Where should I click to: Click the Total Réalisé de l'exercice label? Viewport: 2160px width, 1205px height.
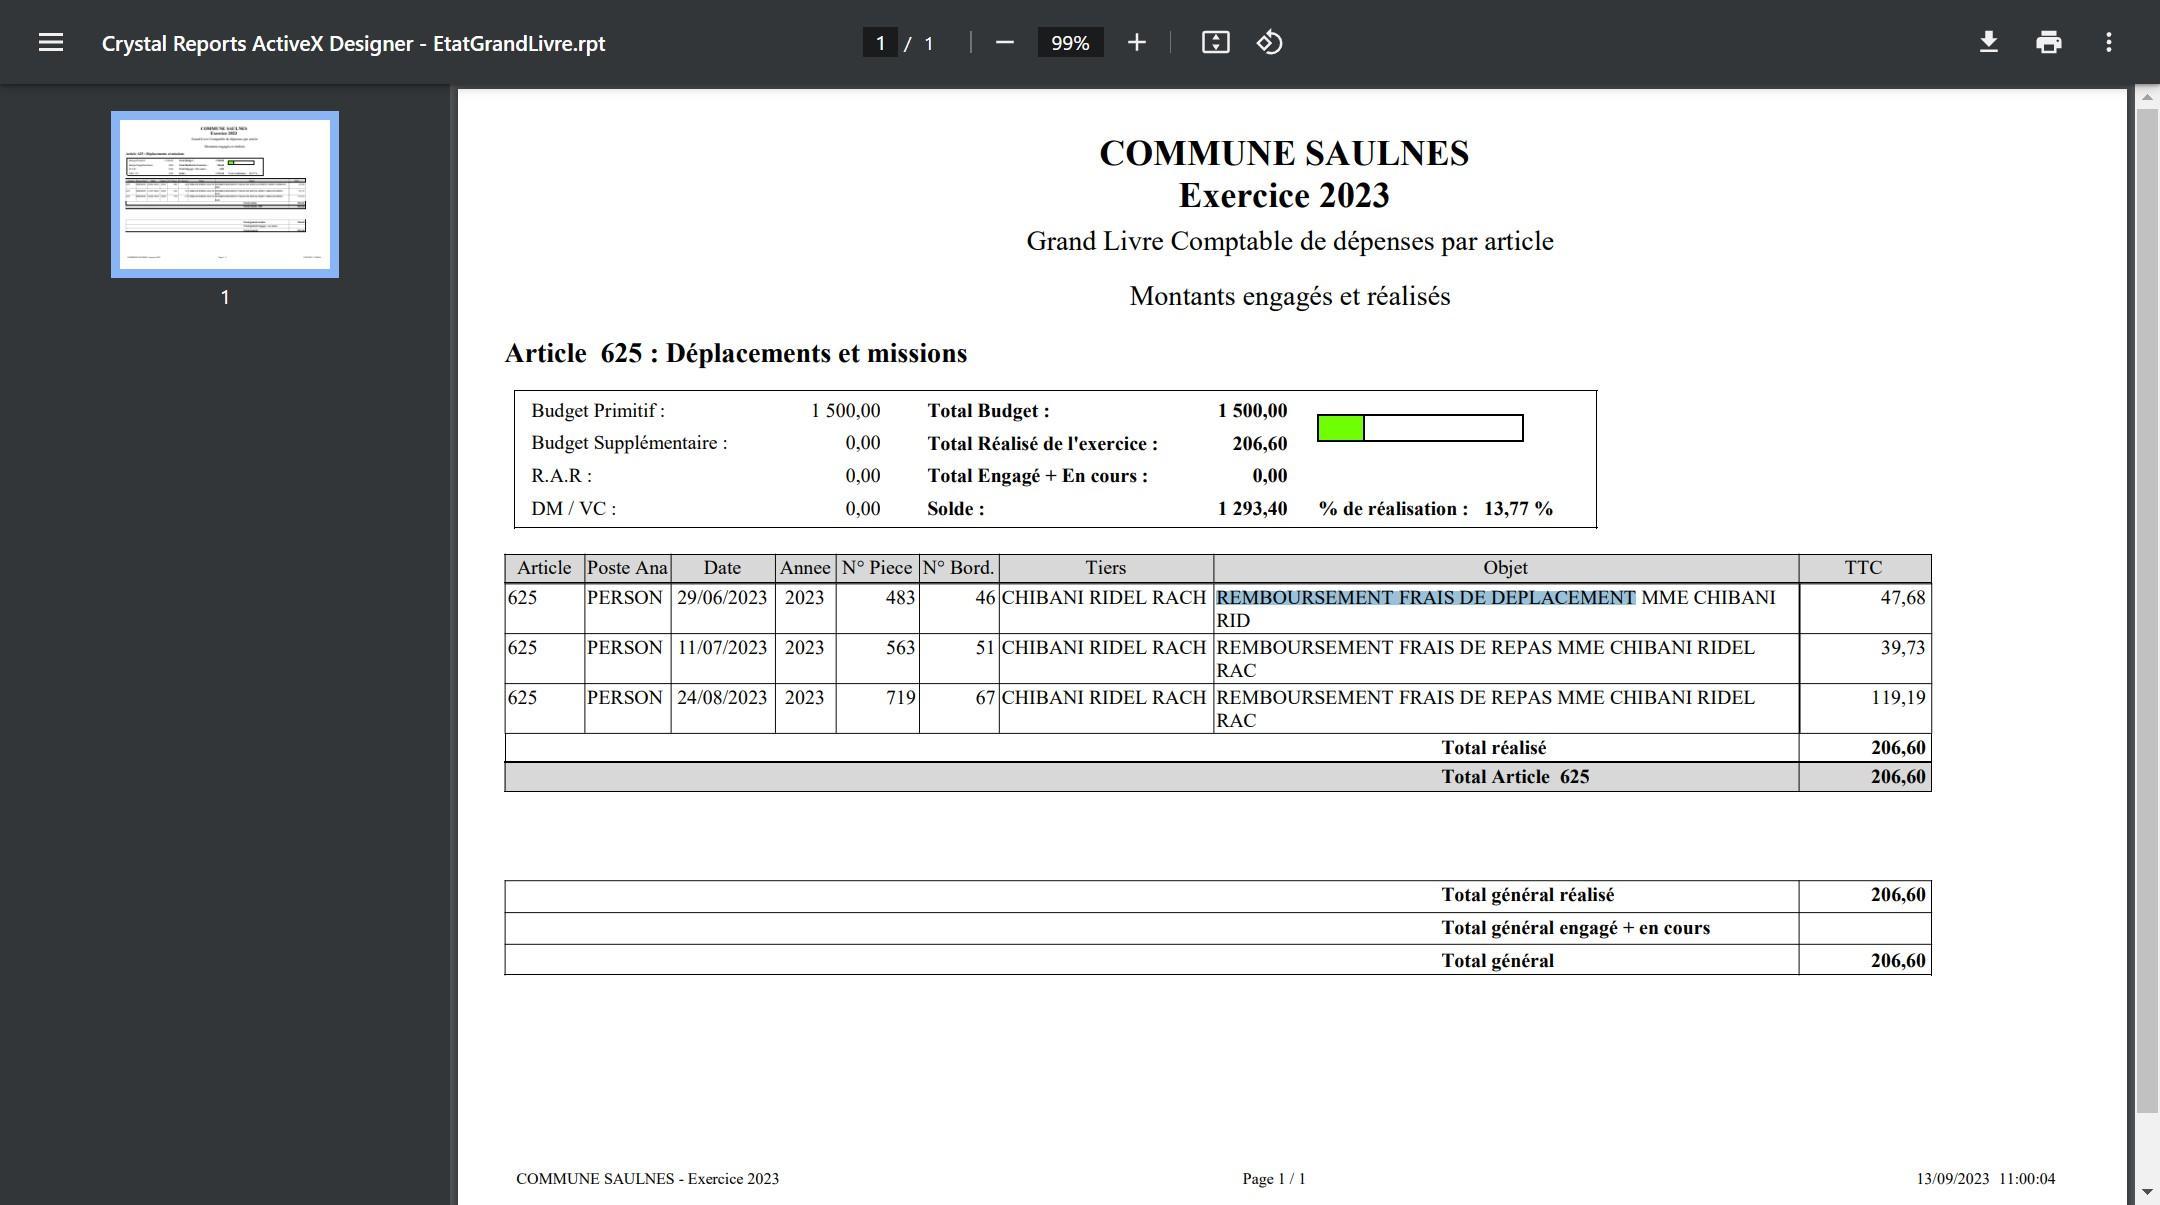[x=1042, y=443]
